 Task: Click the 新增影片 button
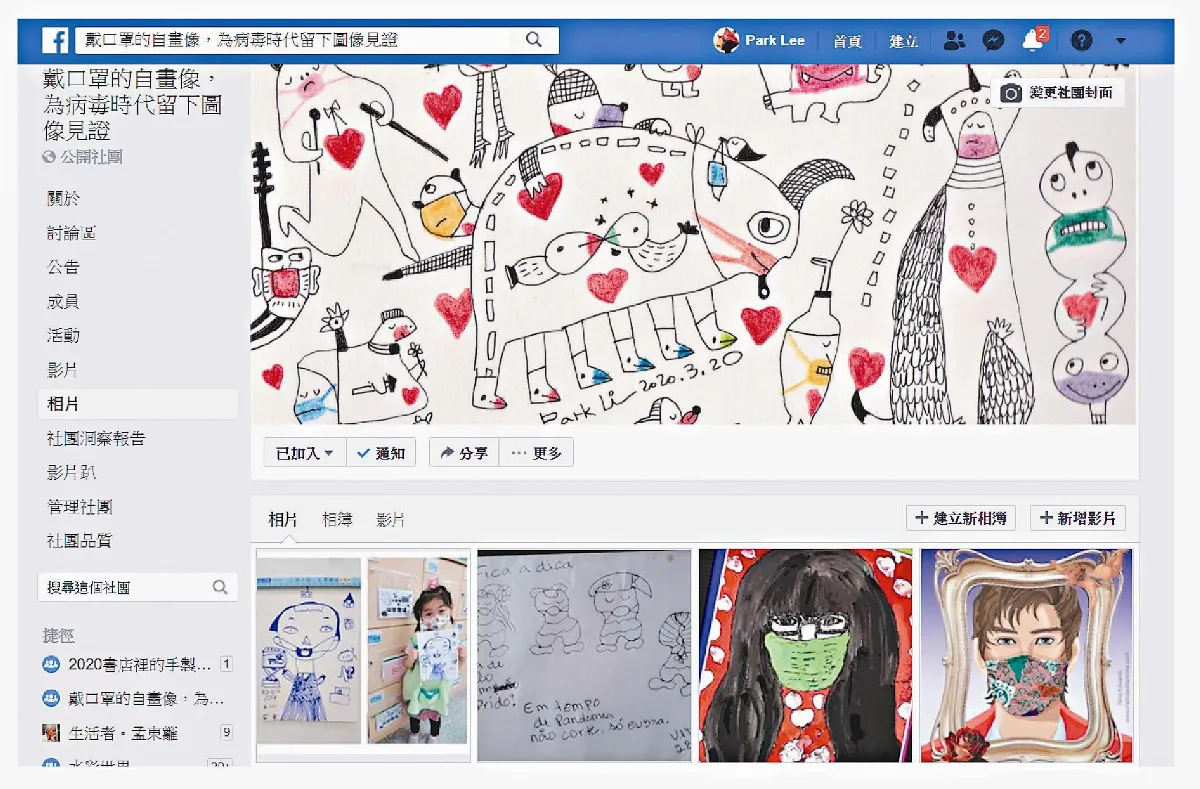tap(1078, 518)
